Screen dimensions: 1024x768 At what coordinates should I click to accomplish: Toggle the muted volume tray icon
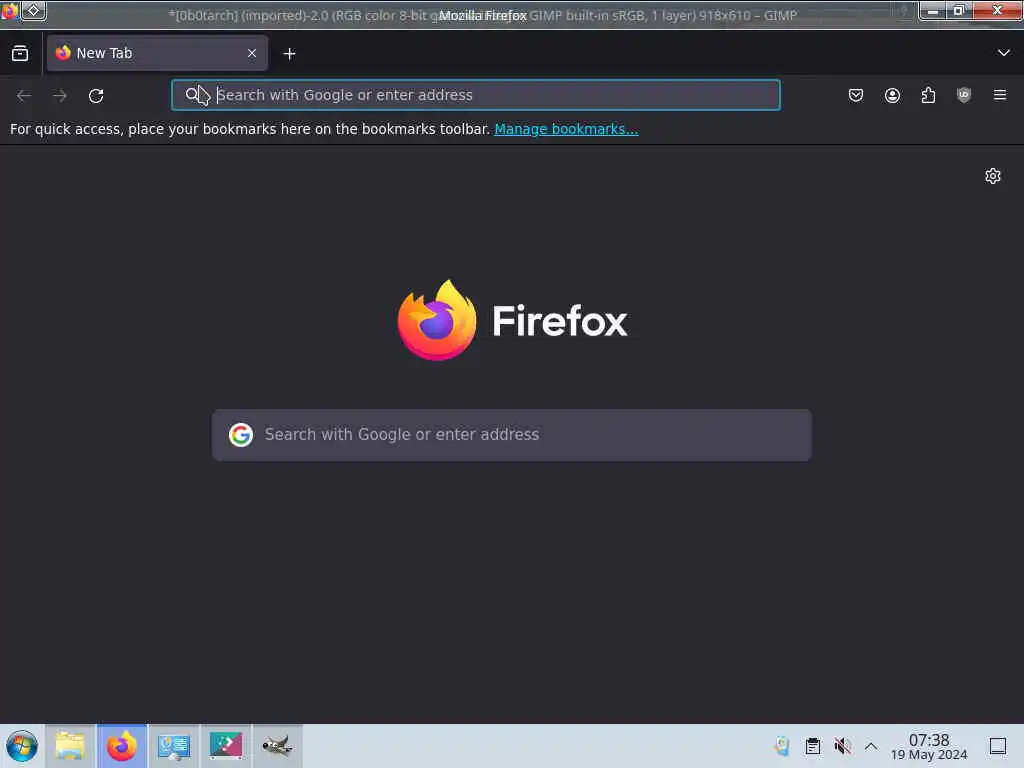click(x=842, y=746)
